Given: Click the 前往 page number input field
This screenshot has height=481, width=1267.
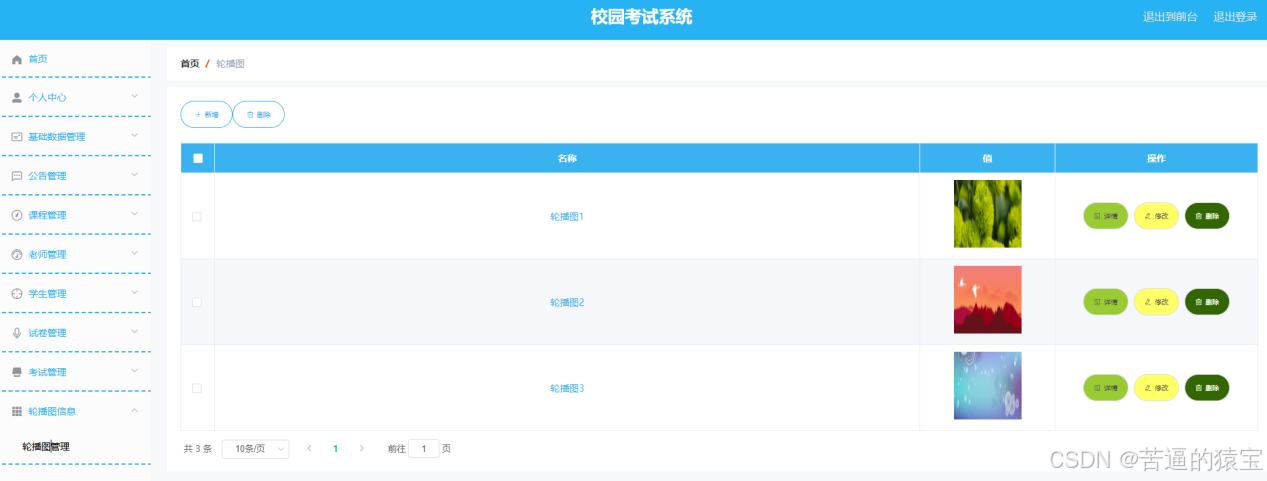Looking at the screenshot, I should pyautogui.click(x=424, y=449).
